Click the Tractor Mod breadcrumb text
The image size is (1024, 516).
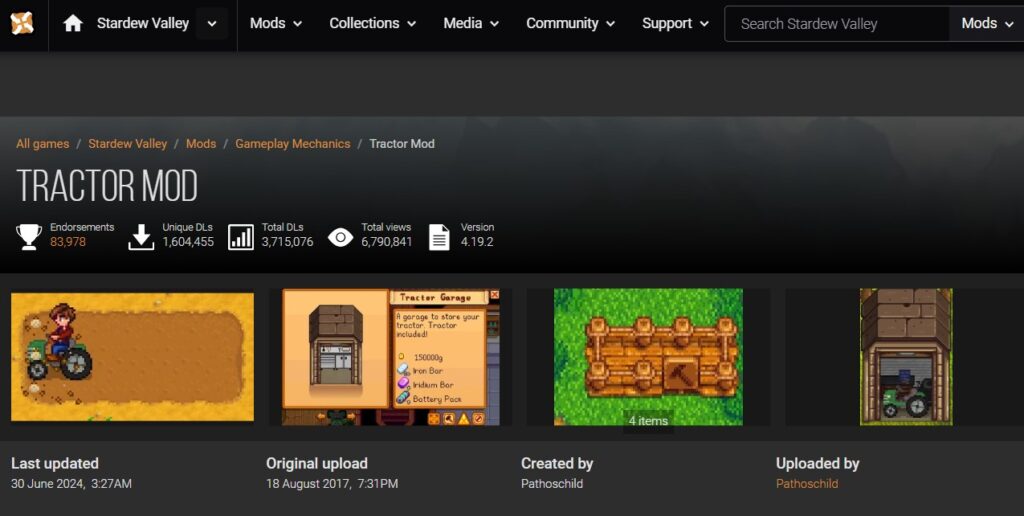tap(402, 144)
